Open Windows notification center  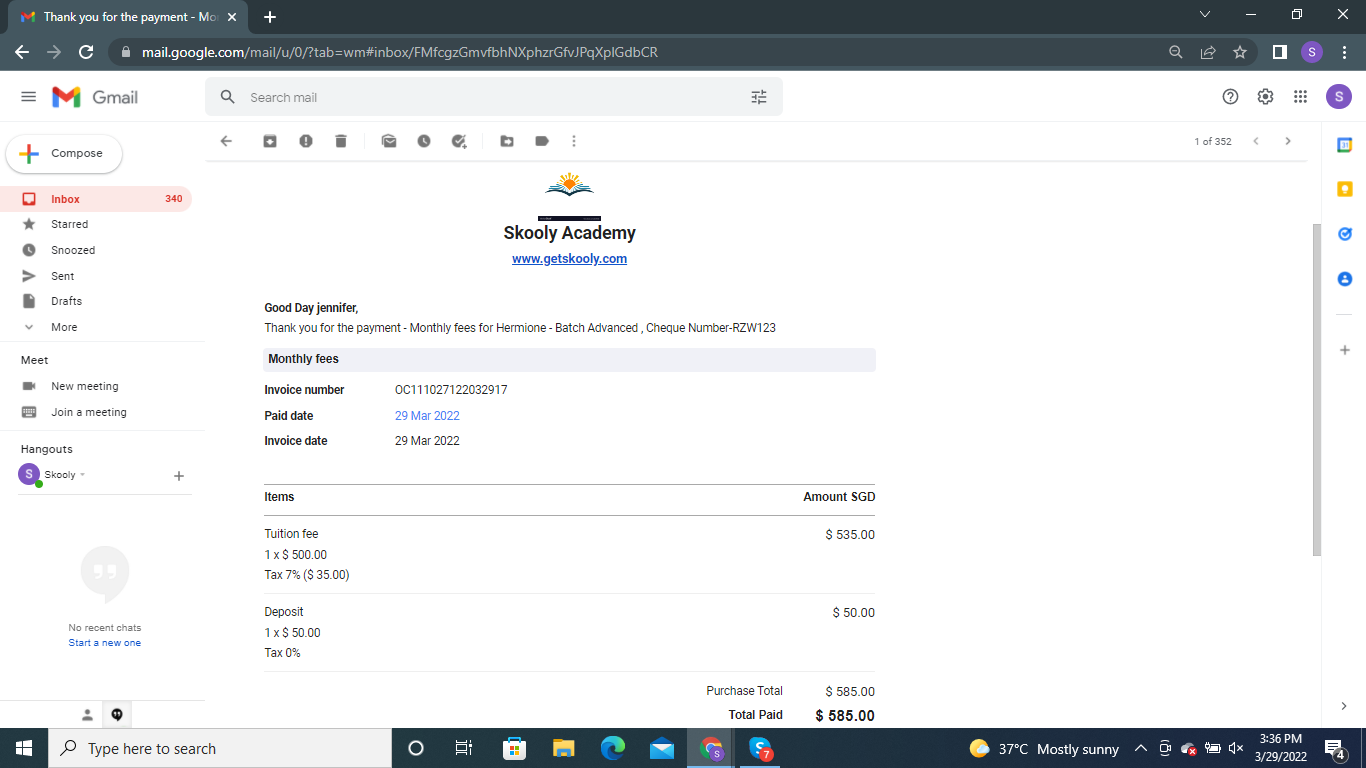point(1335,748)
